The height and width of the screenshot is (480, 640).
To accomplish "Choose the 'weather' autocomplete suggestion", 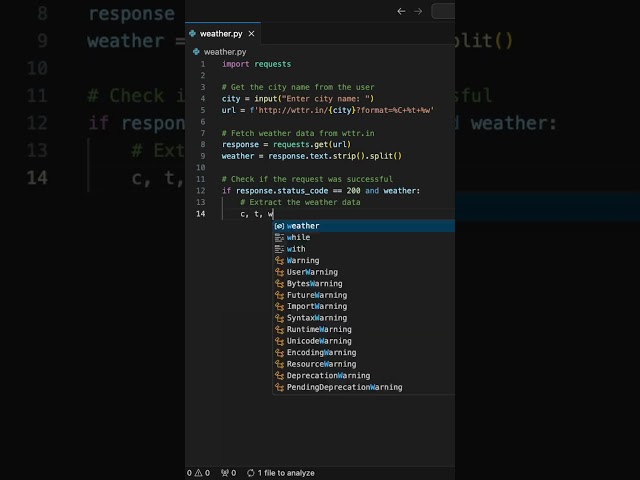I will pos(364,226).
